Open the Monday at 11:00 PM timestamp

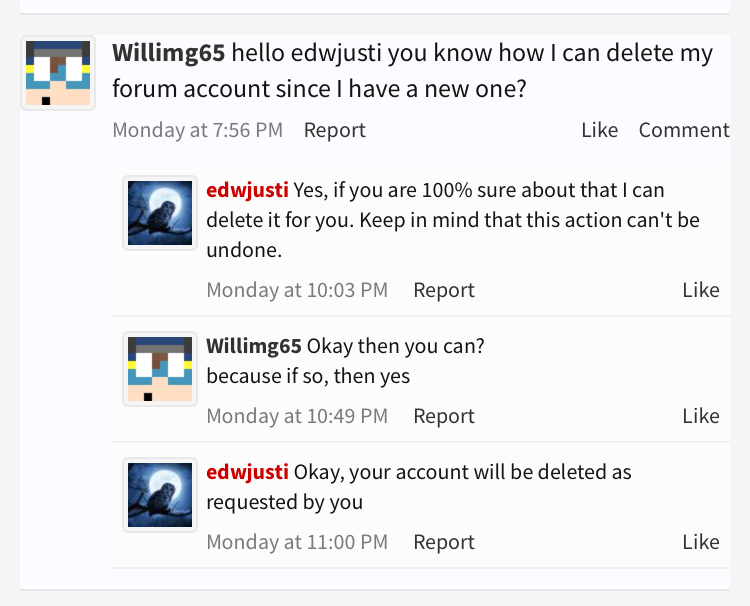pyautogui.click(x=297, y=542)
